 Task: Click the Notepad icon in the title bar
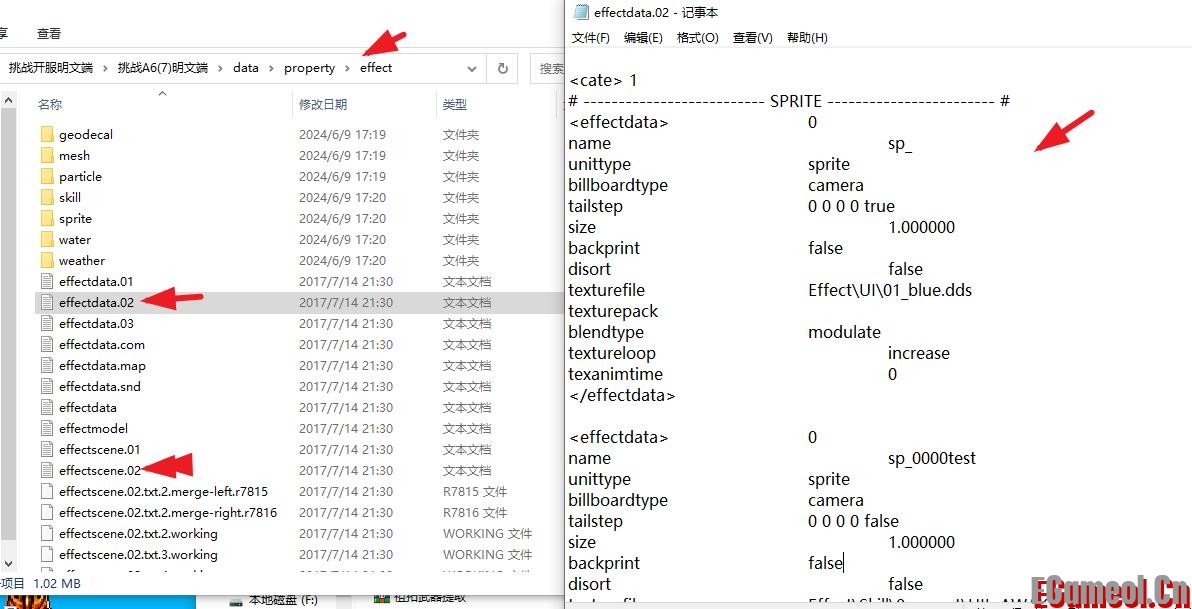click(x=583, y=12)
